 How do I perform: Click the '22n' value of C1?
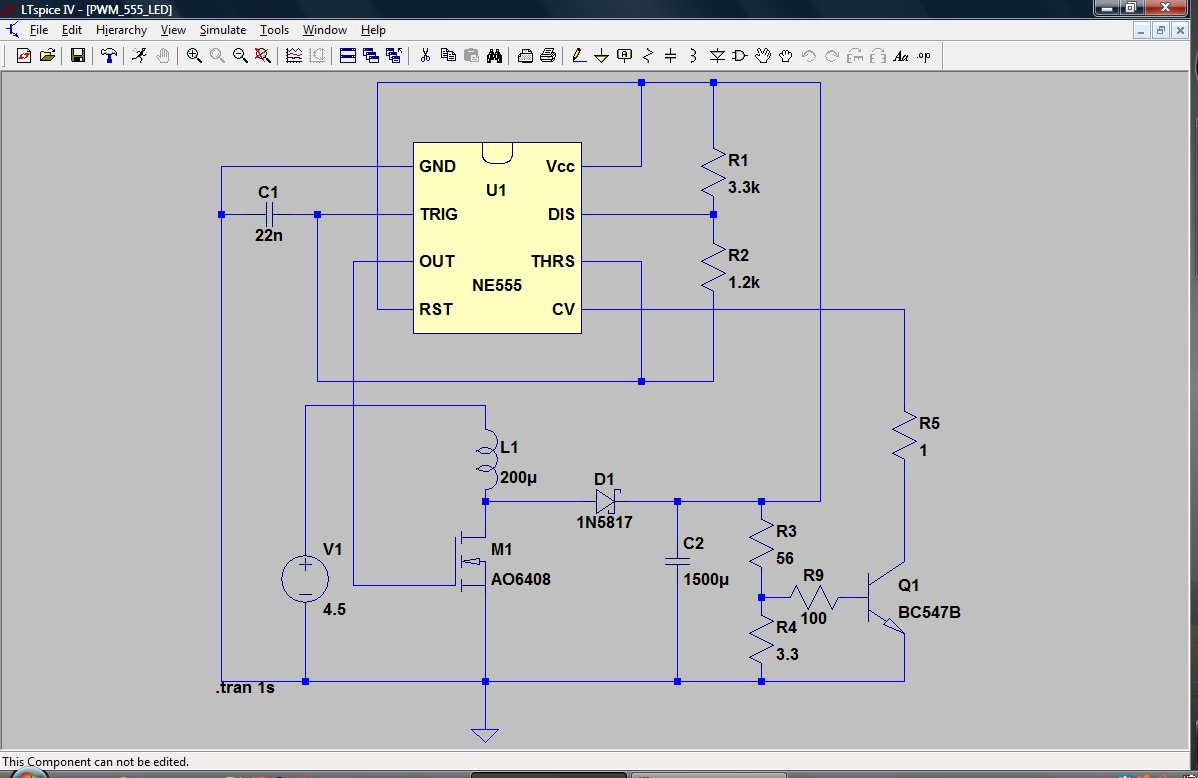click(269, 235)
